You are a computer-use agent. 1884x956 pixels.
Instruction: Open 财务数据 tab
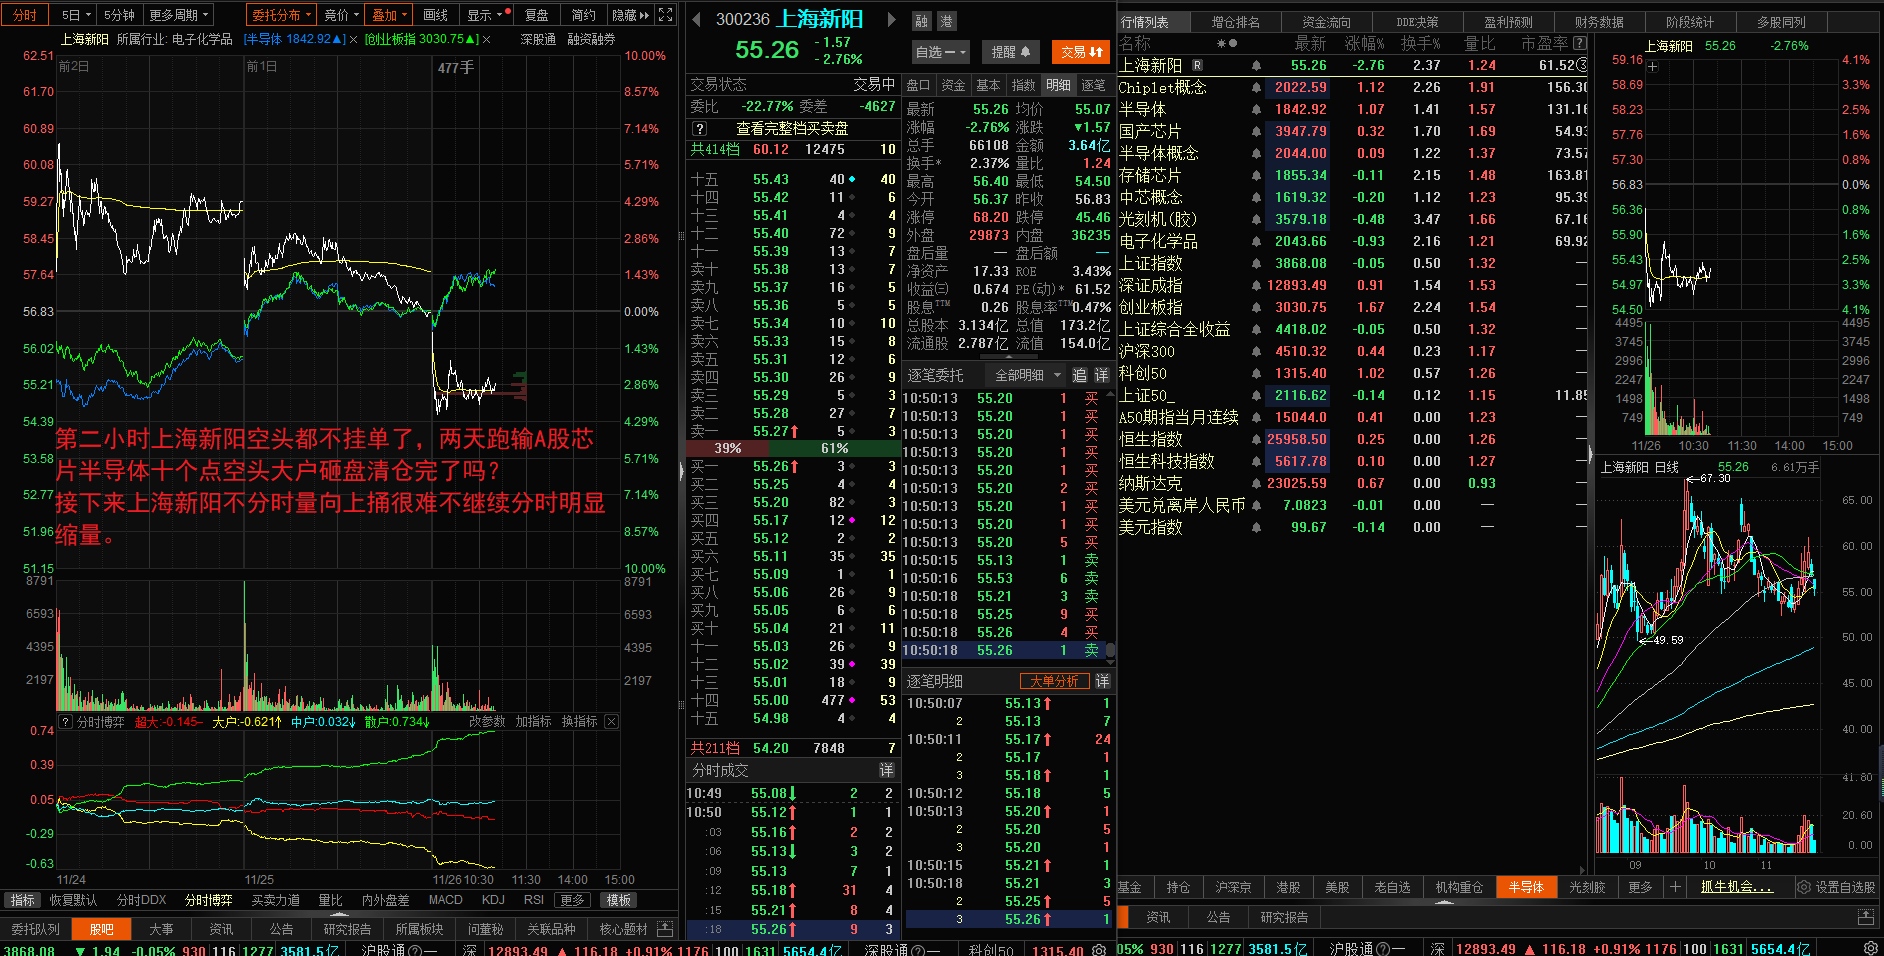coord(1599,22)
